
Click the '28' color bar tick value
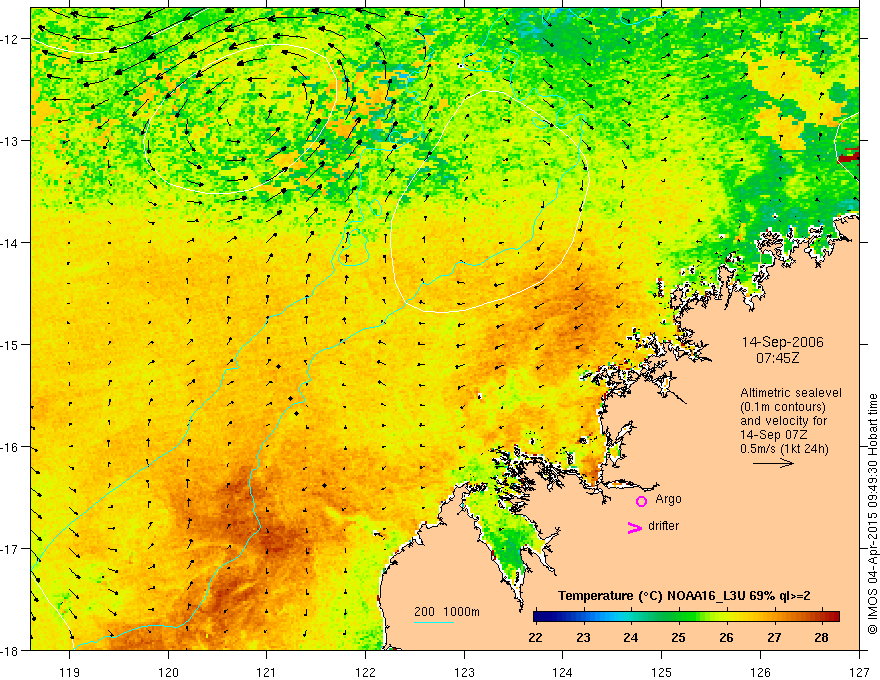(x=821, y=637)
